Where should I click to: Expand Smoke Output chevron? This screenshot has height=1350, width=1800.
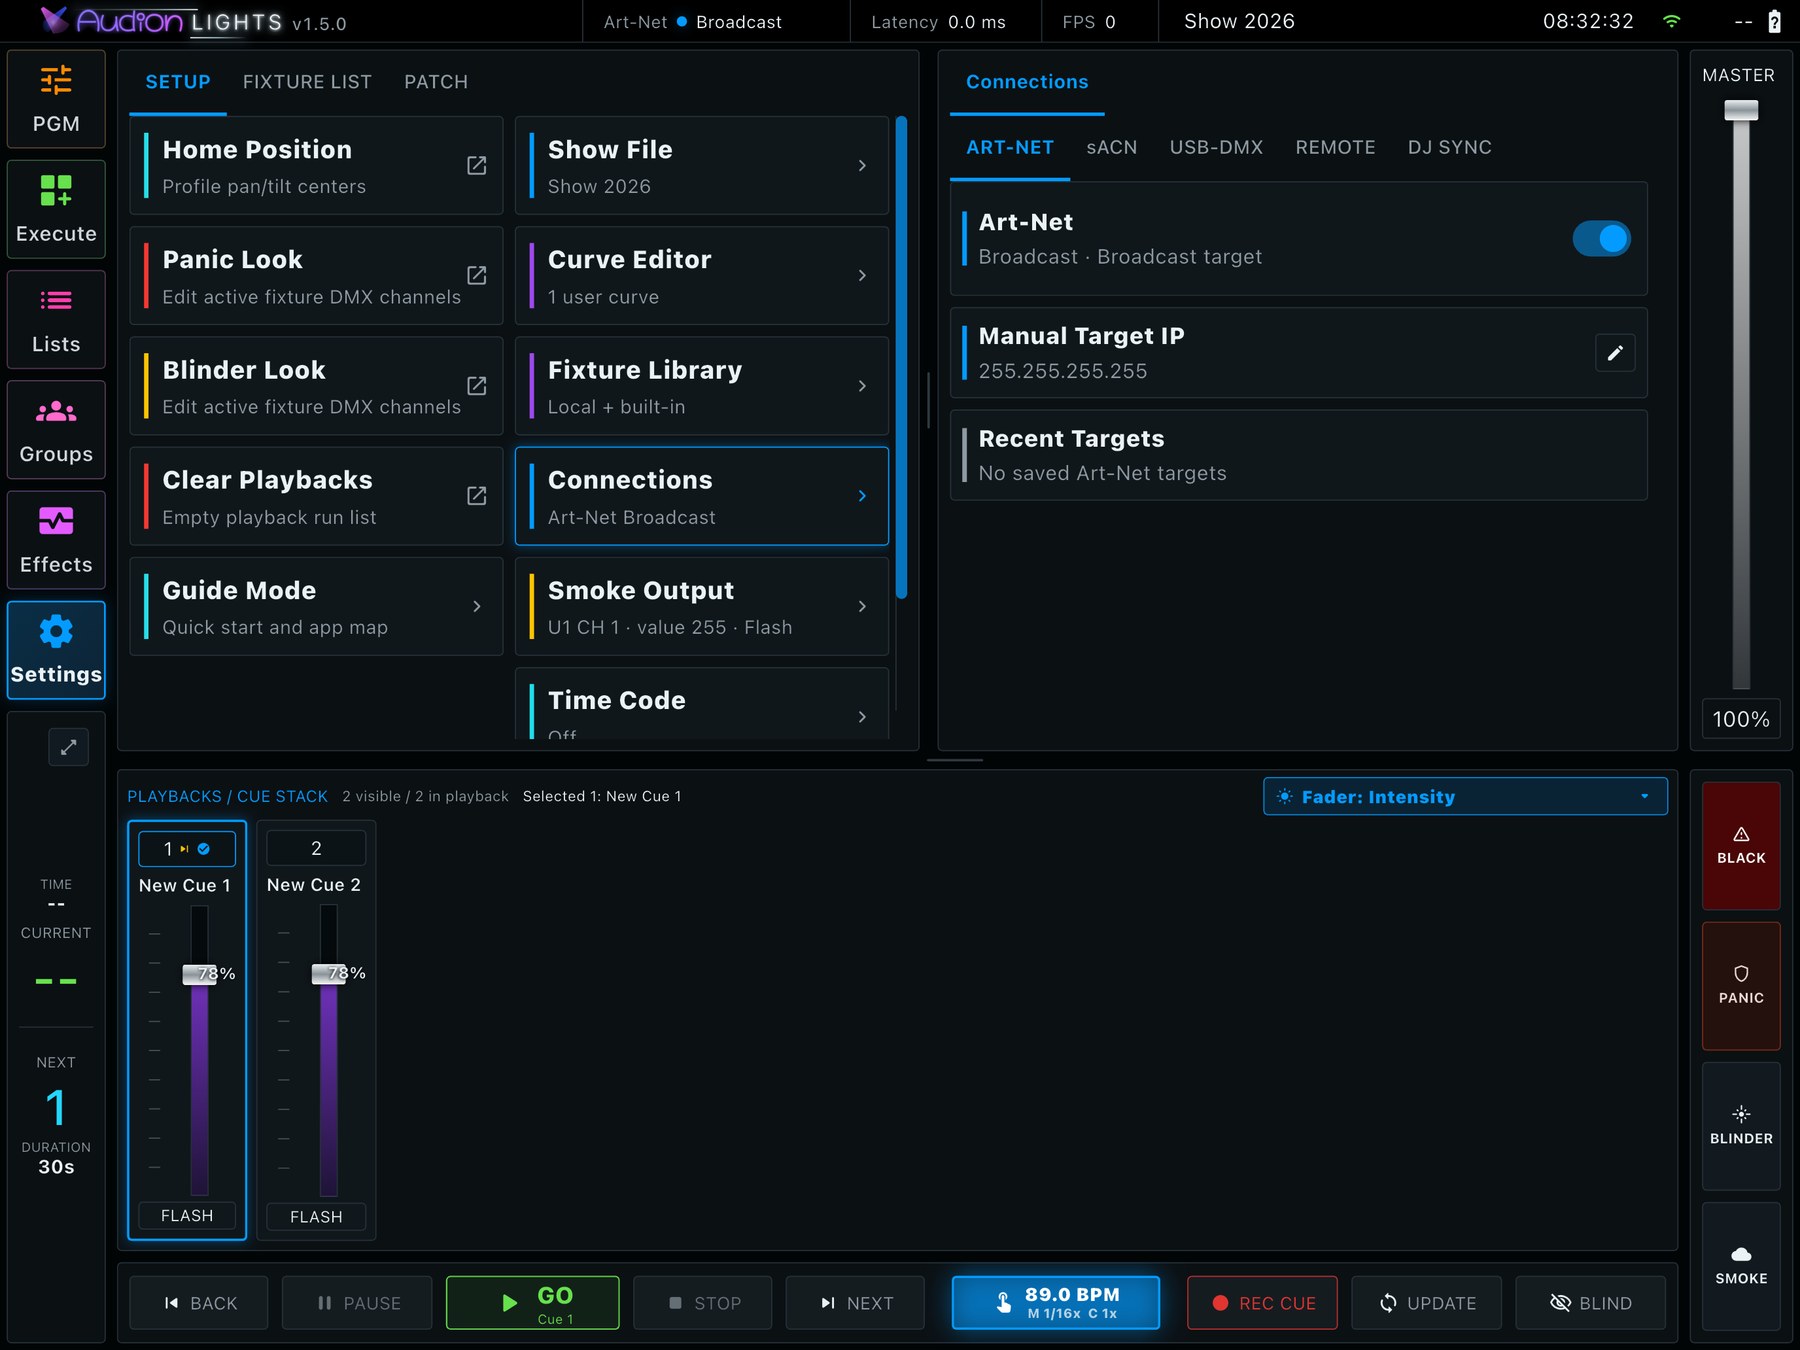[862, 606]
